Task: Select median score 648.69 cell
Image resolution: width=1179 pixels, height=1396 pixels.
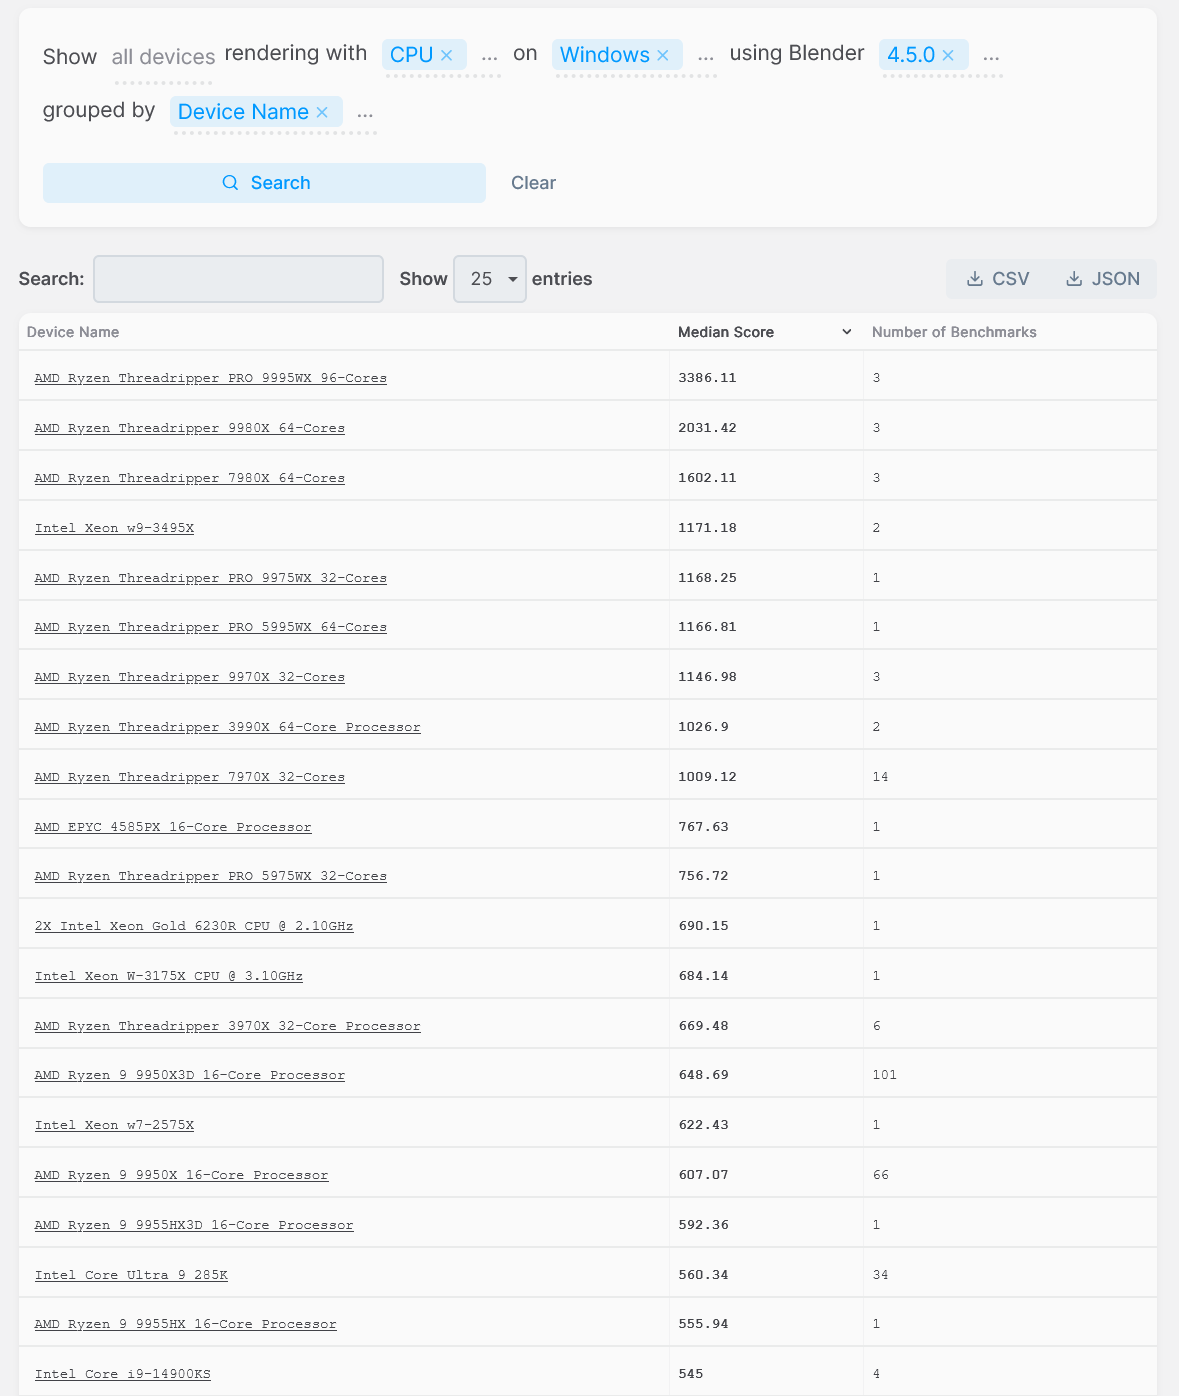Action: point(767,1075)
